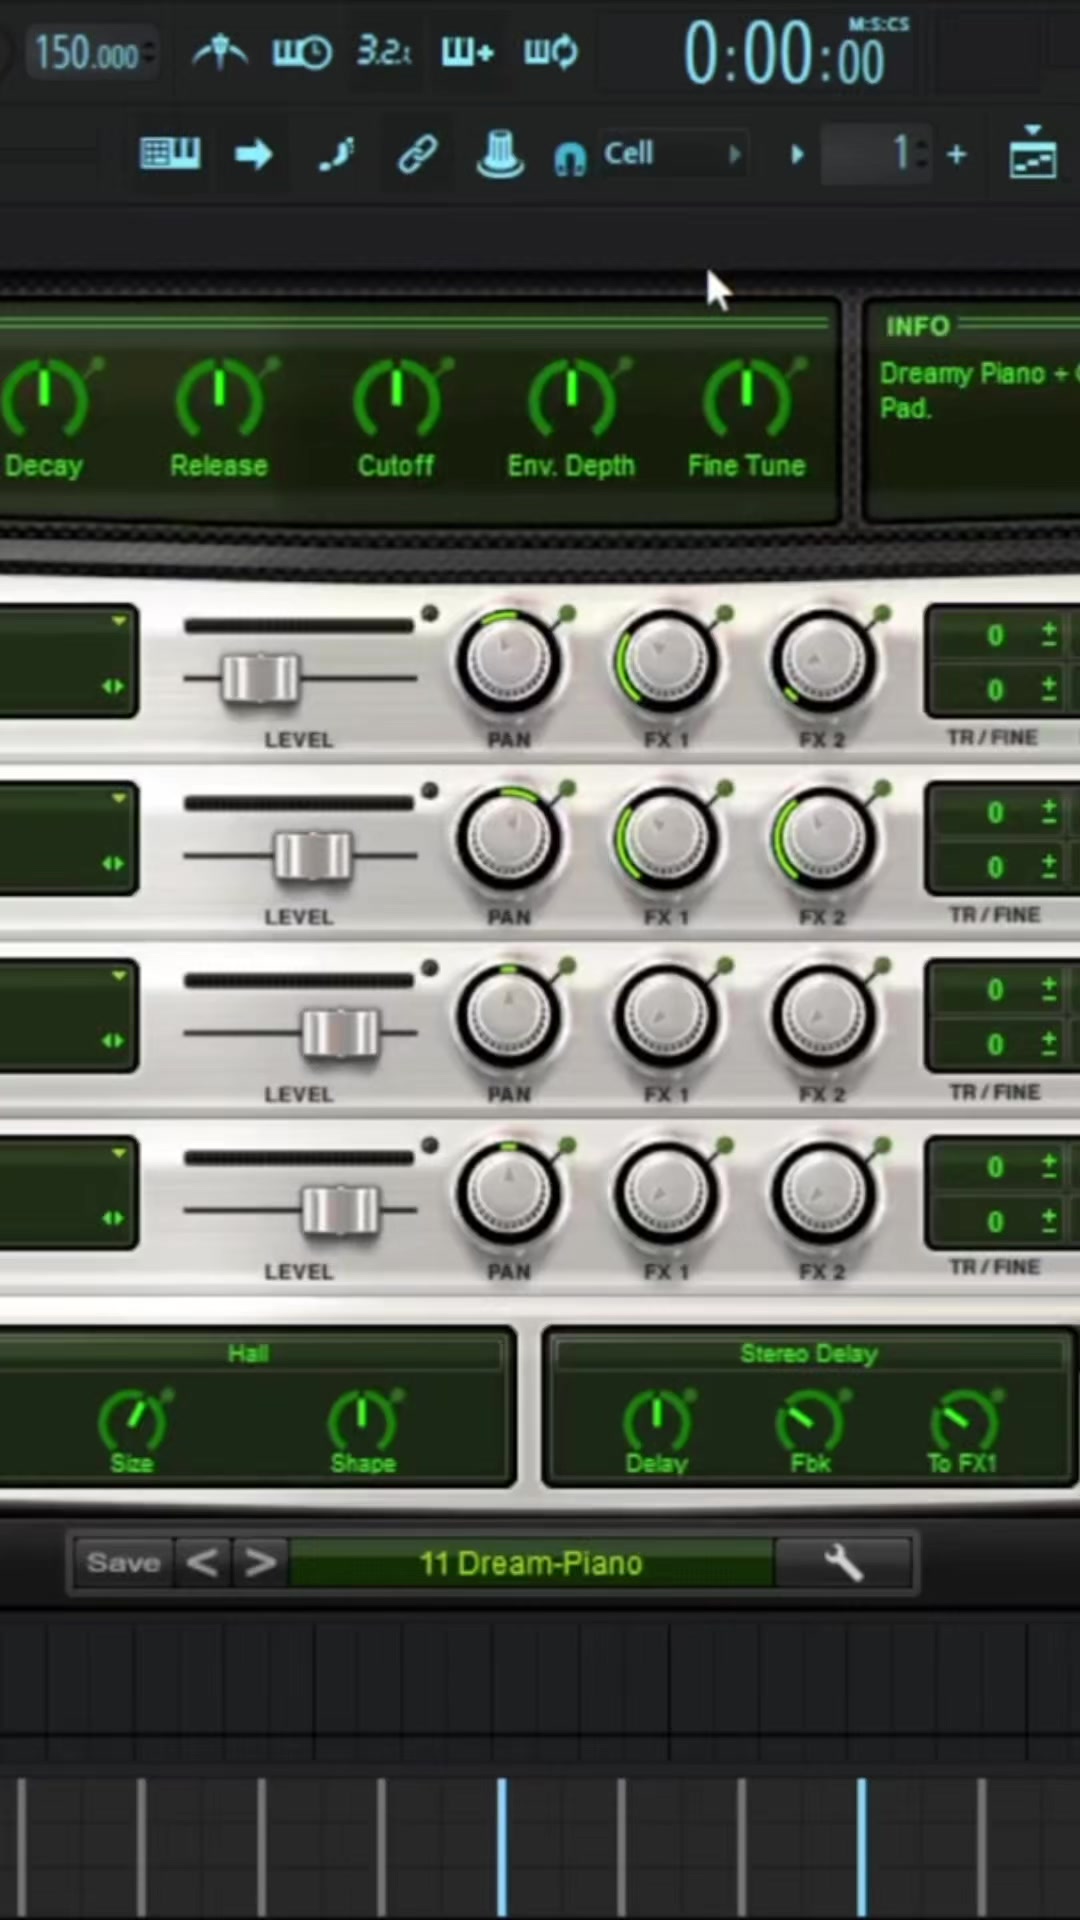Click the stamp icon in toolbar
Viewport: 1080px width, 1920px height.
500,155
